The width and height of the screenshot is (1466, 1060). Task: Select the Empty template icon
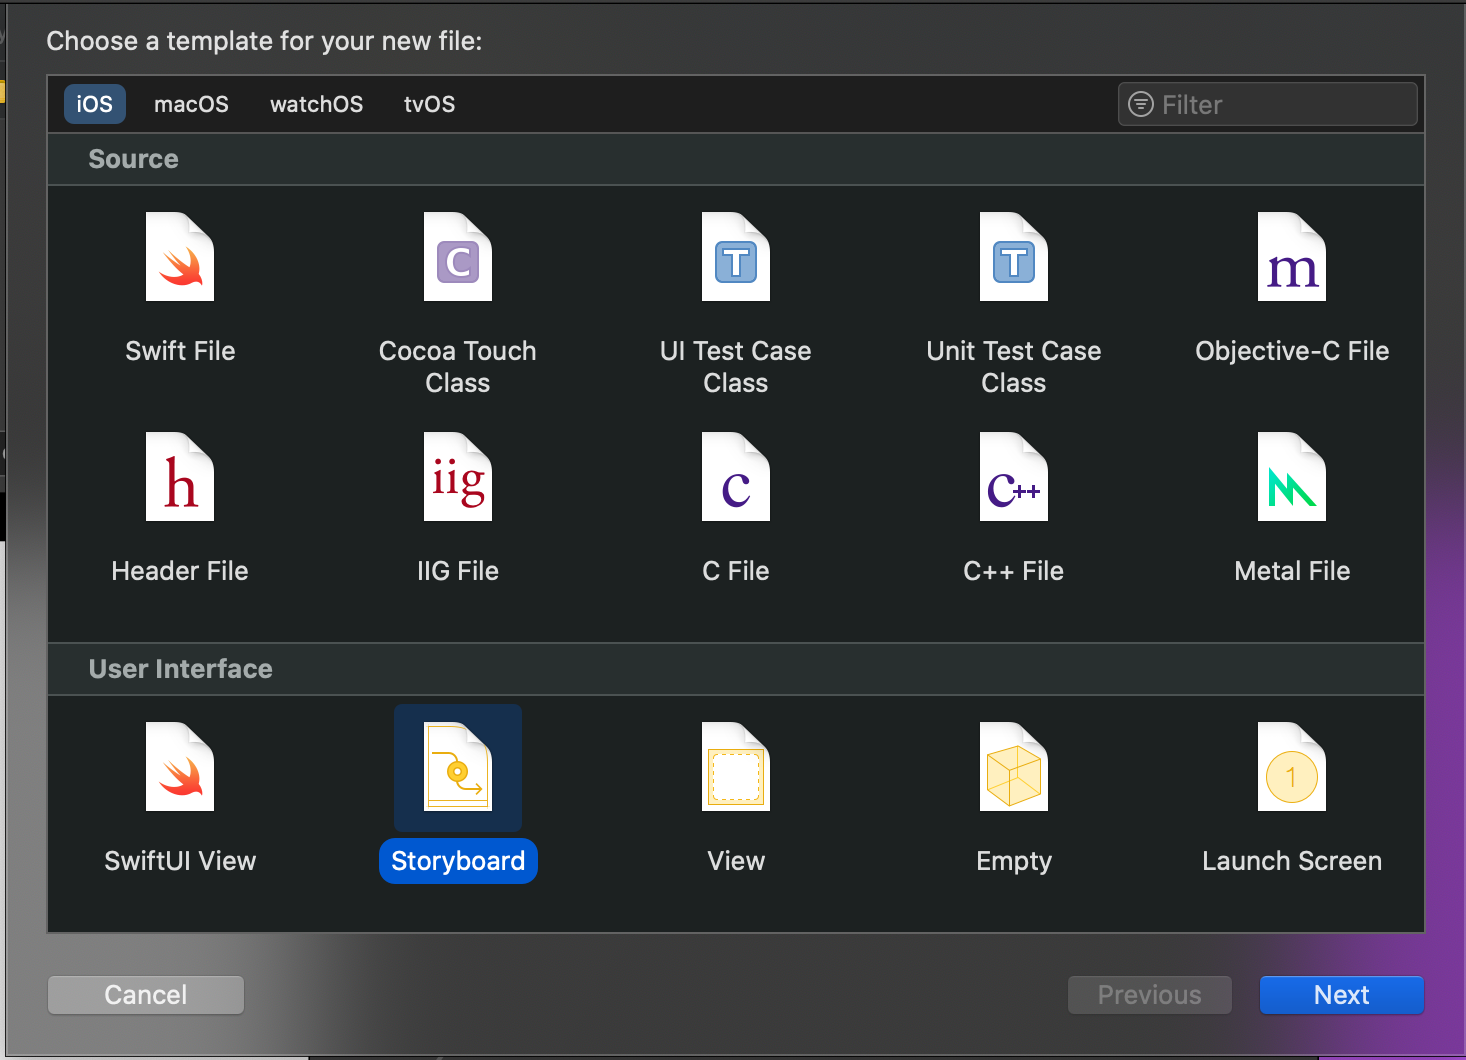tap(1014, 767)
